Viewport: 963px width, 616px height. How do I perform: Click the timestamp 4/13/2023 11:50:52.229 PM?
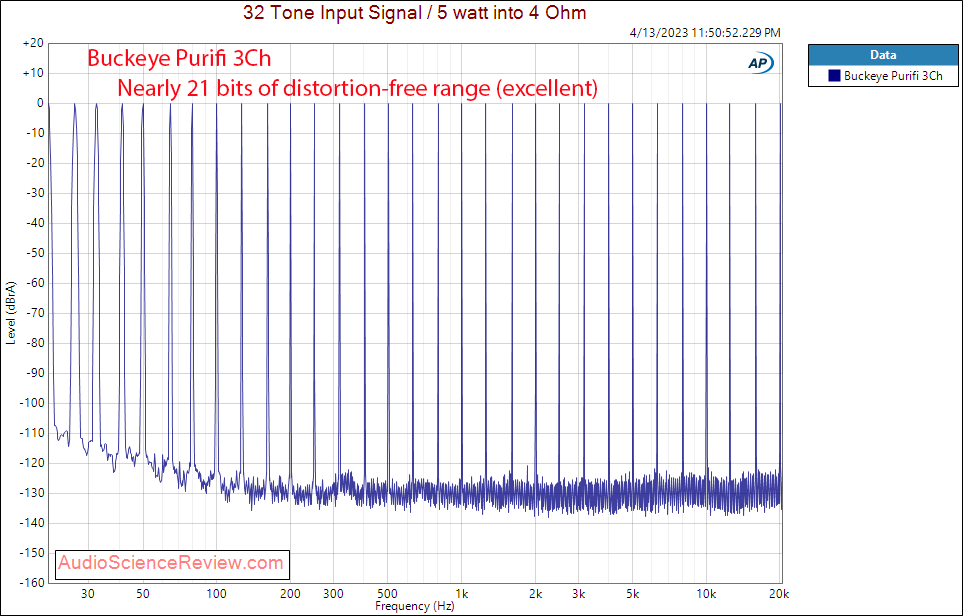tap(705, 33)
